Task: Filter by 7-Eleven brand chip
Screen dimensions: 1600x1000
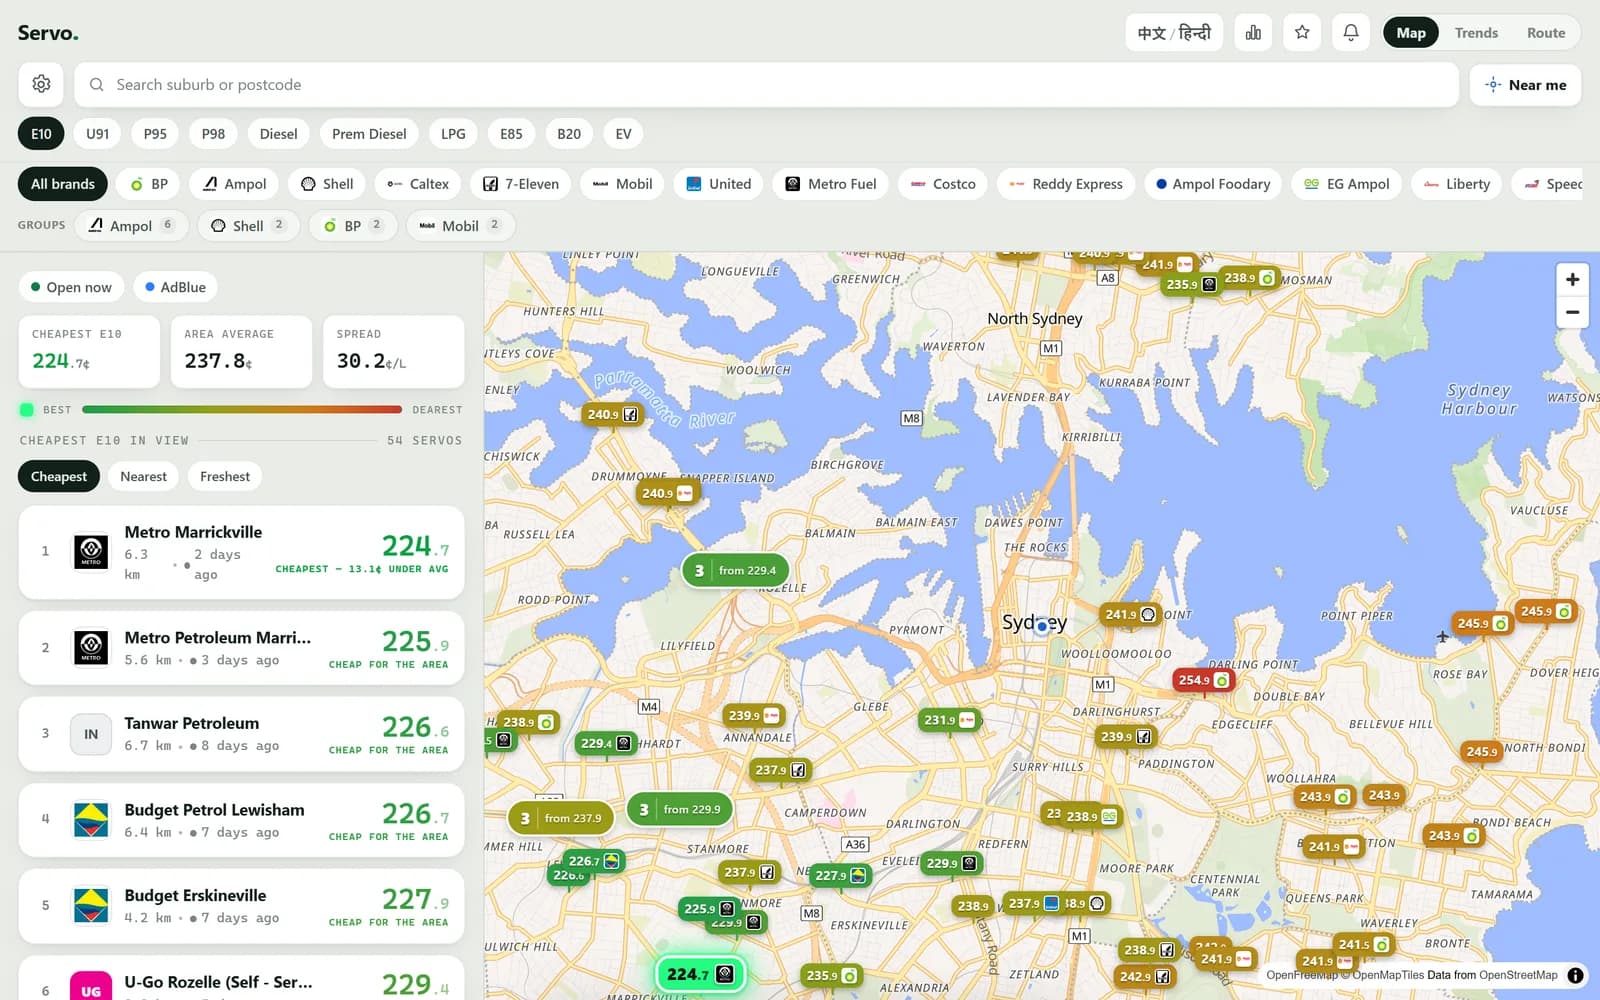Action: click(x=520, y=184)
